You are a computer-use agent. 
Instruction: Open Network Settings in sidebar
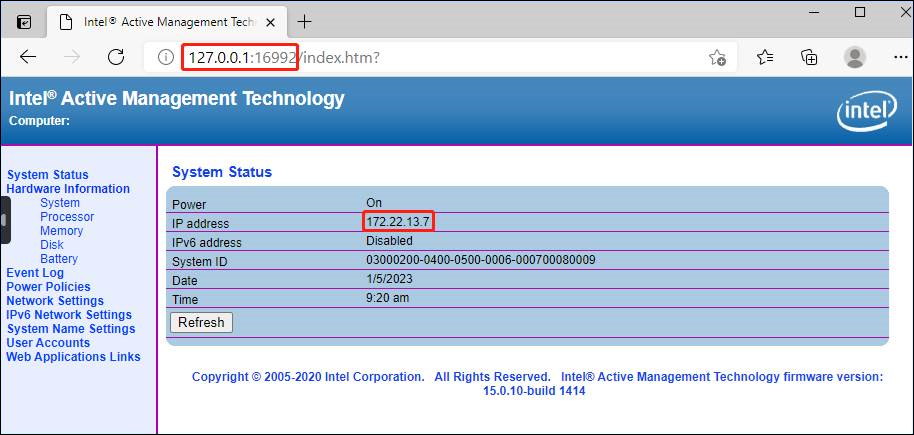(x=55, y=301)
